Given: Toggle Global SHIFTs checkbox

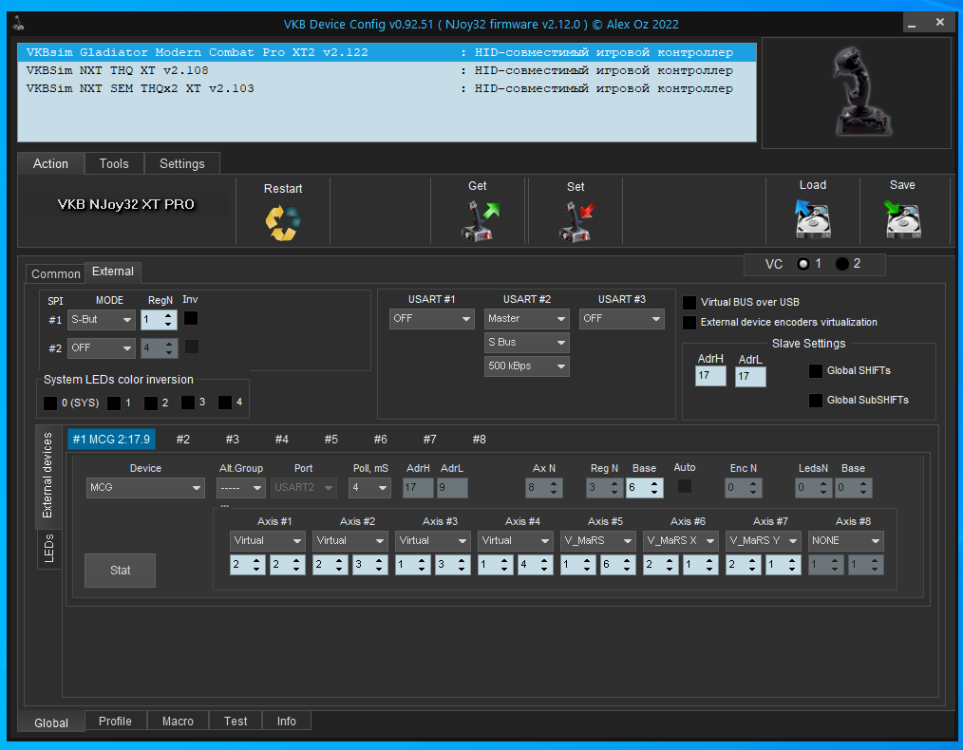Looking at the screenshot, I should (816, 371).
